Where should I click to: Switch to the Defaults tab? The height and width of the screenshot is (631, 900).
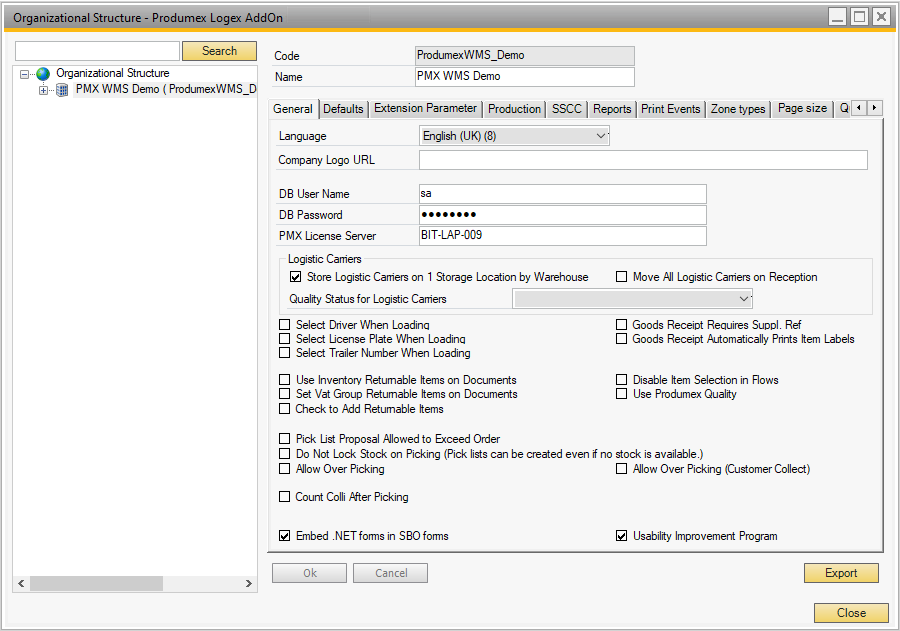coord(344,108)
